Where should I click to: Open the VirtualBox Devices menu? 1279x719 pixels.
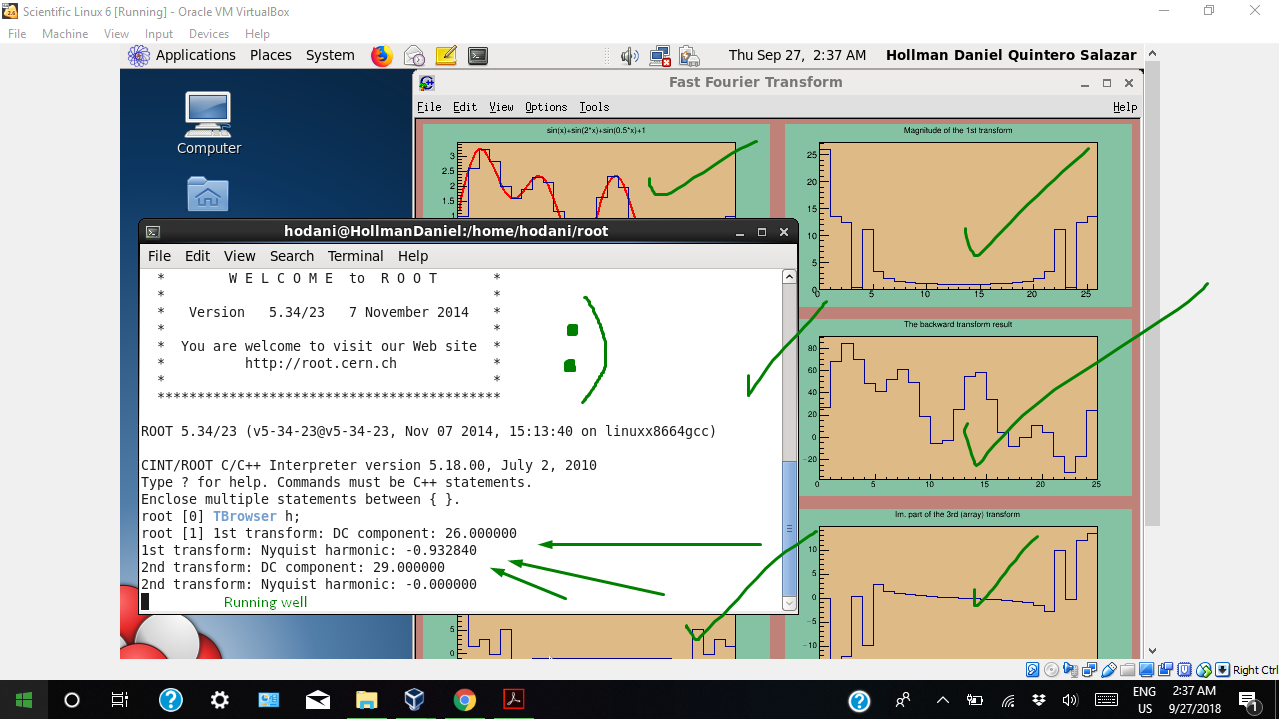(209, 34)
